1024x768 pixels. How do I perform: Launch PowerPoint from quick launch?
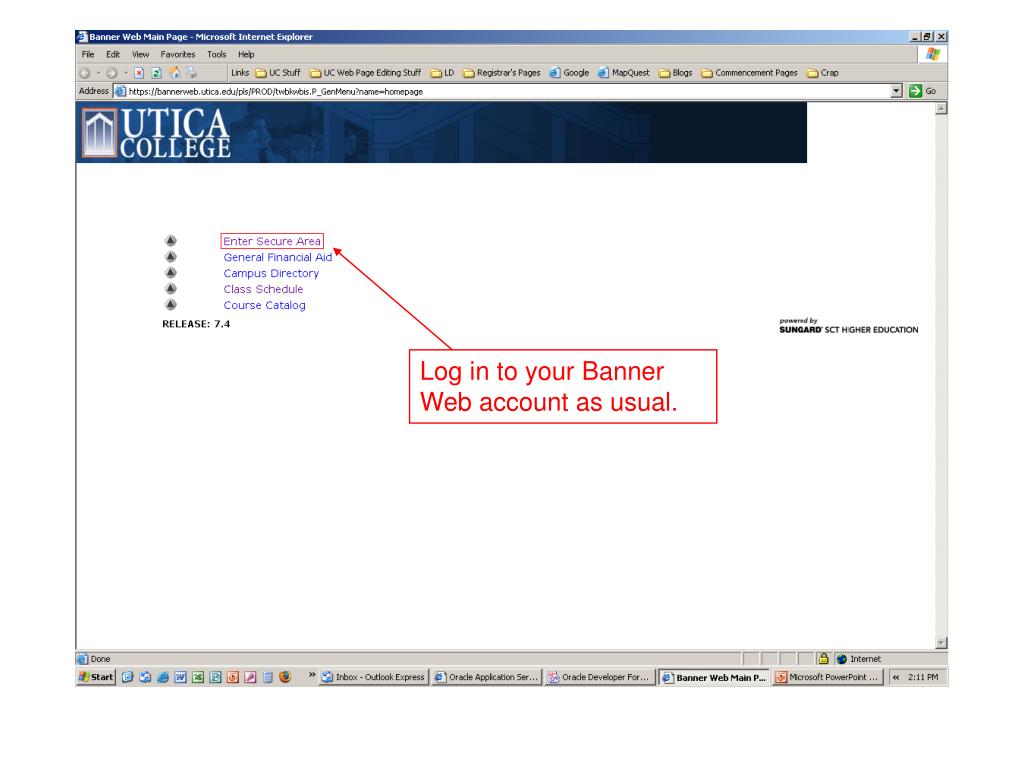point(232,677)
